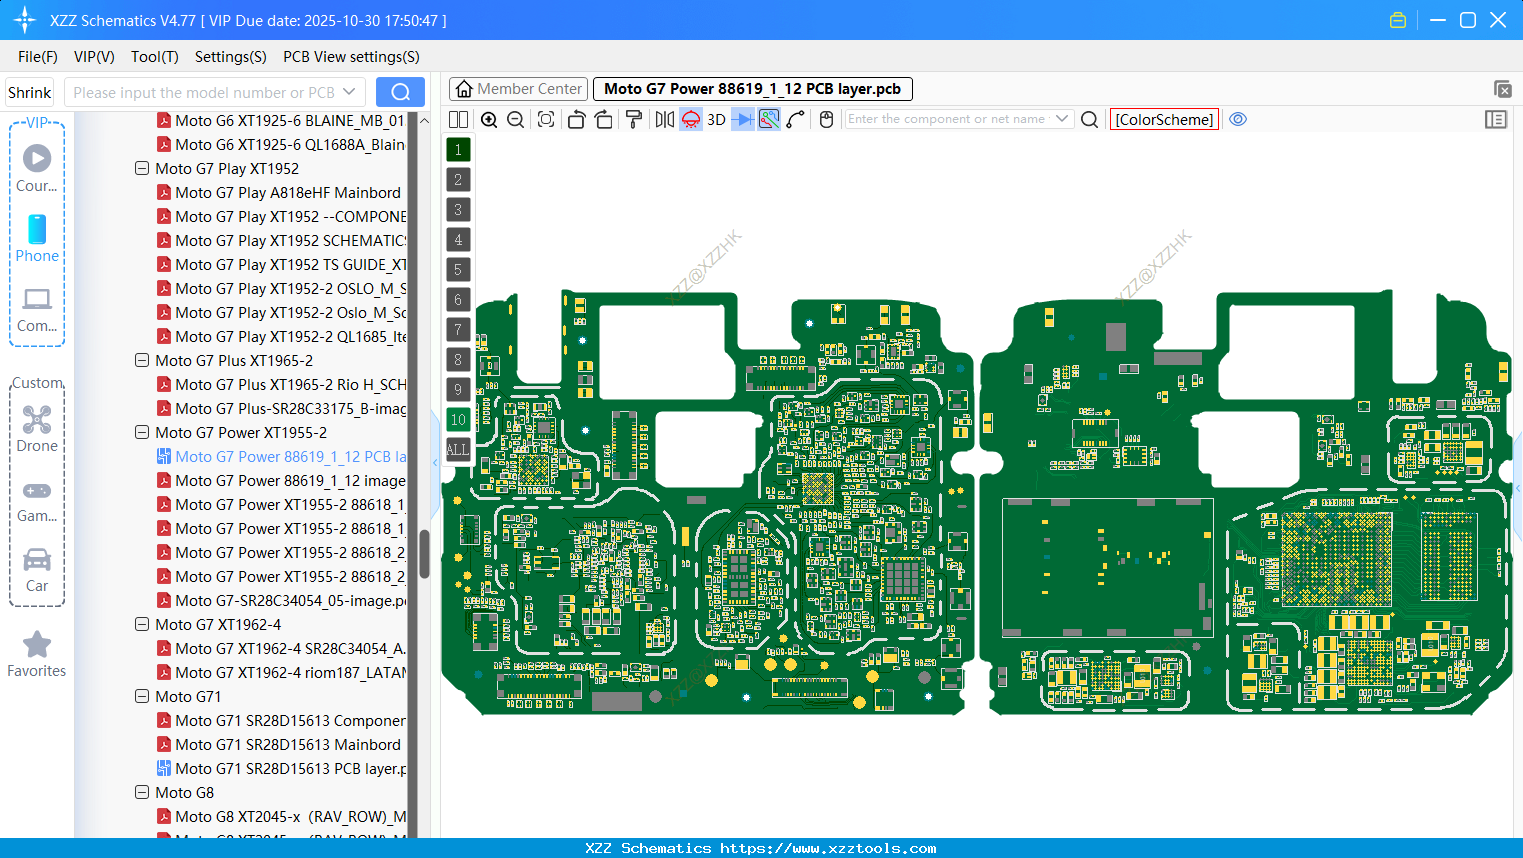Expand the component or net name dropdown

[x=1064, y=118]
